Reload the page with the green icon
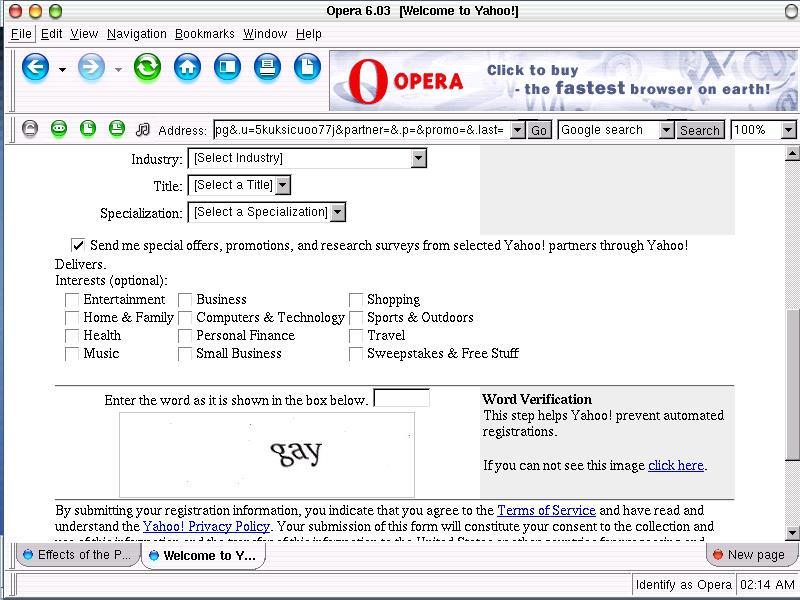The image size is (800, 600). pos(147,67)
